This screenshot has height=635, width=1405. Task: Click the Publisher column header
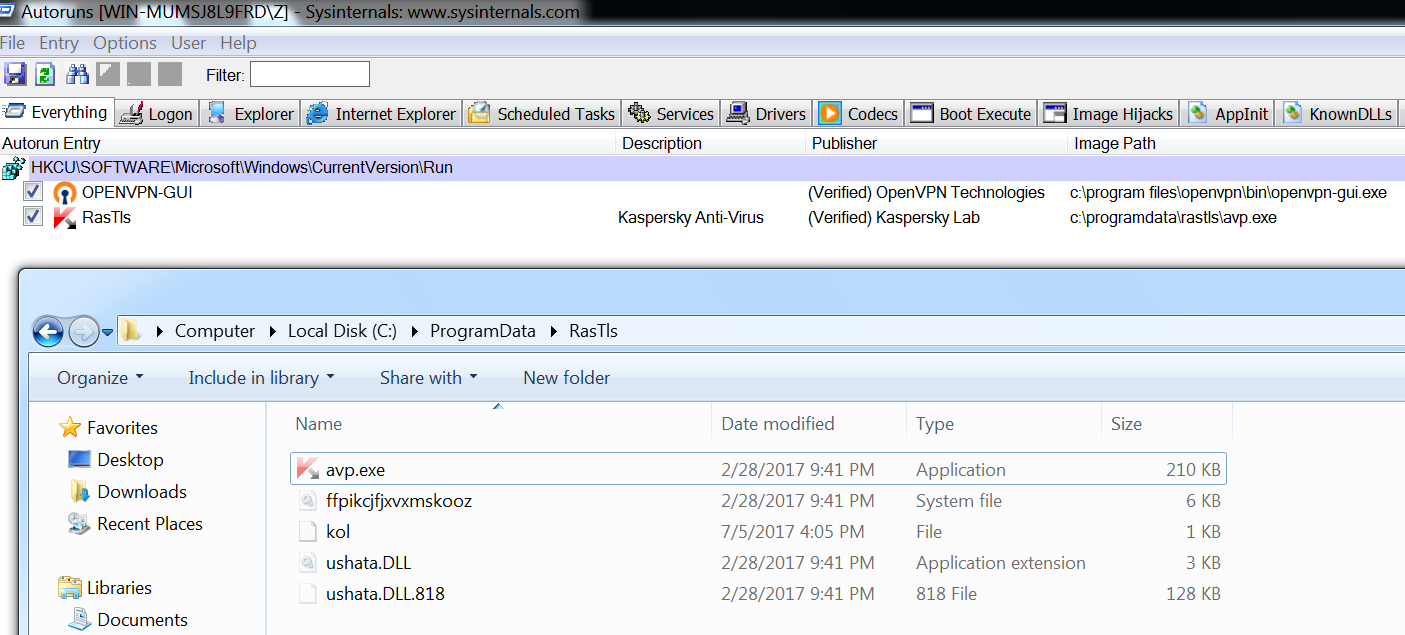pos(936,143)
